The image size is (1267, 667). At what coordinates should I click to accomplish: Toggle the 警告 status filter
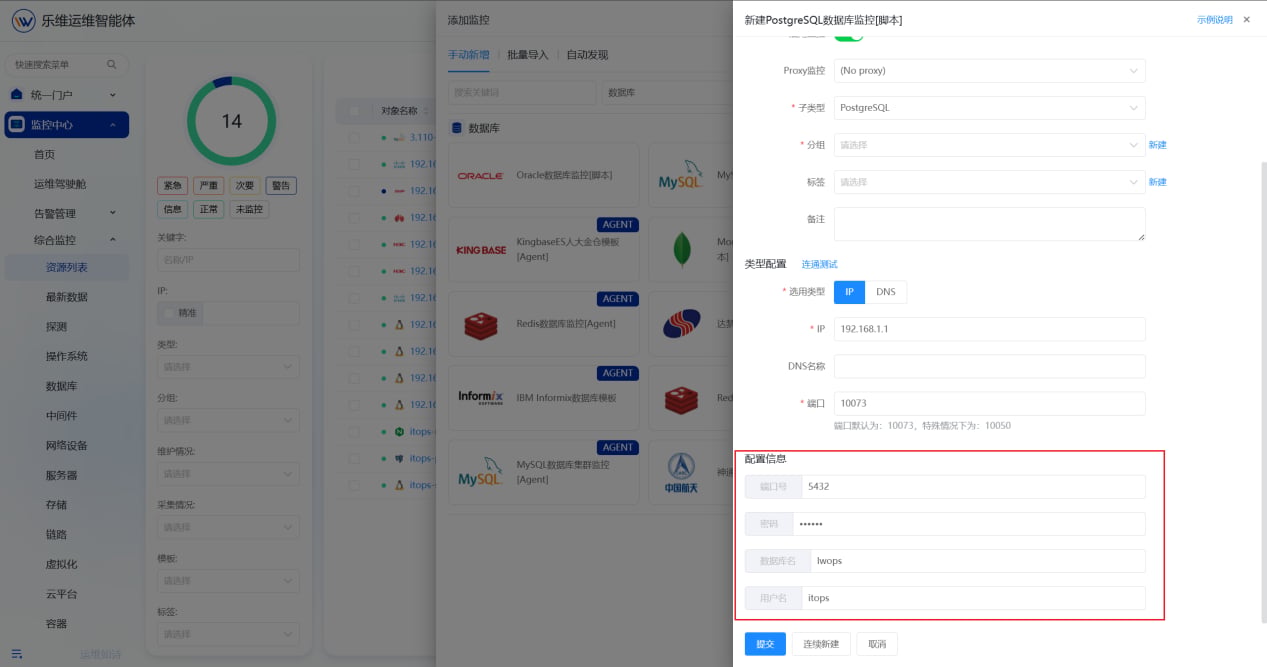[281, 186]
